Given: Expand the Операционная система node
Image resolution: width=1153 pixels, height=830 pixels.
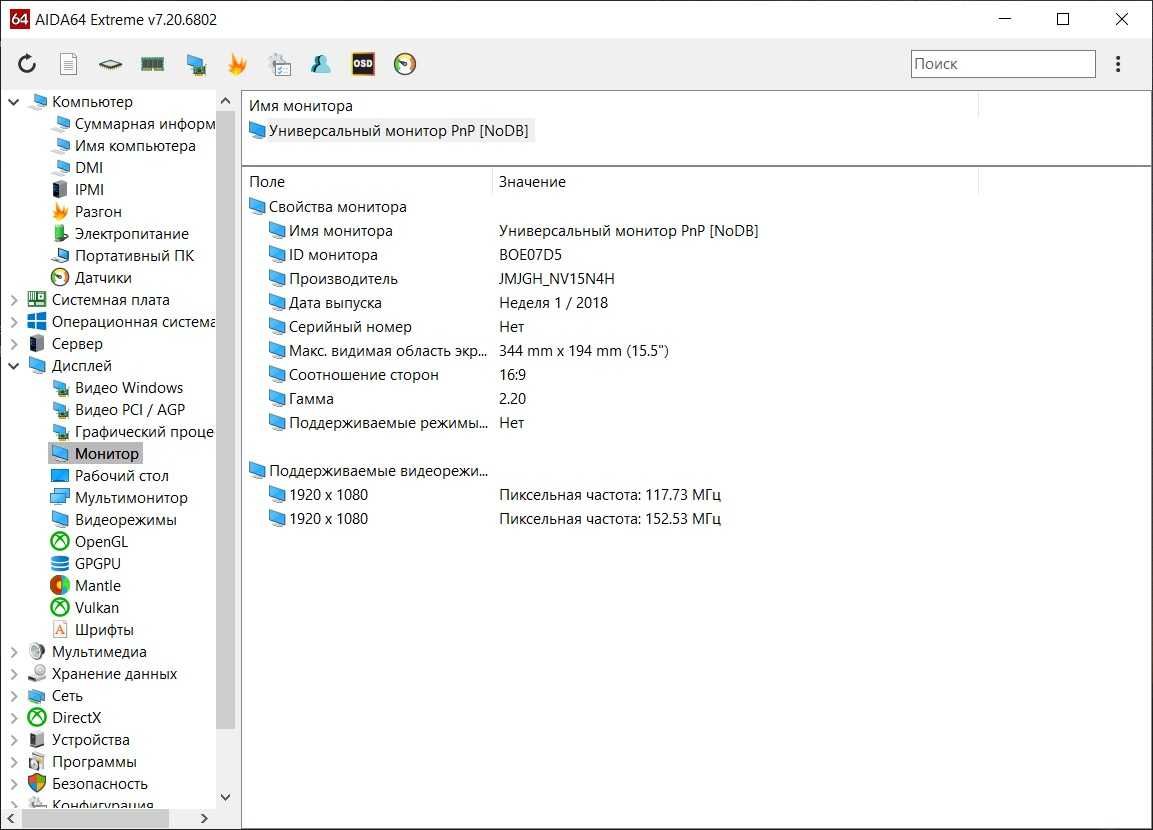Looking at the screenshot, I should click(x=13, y=322).
